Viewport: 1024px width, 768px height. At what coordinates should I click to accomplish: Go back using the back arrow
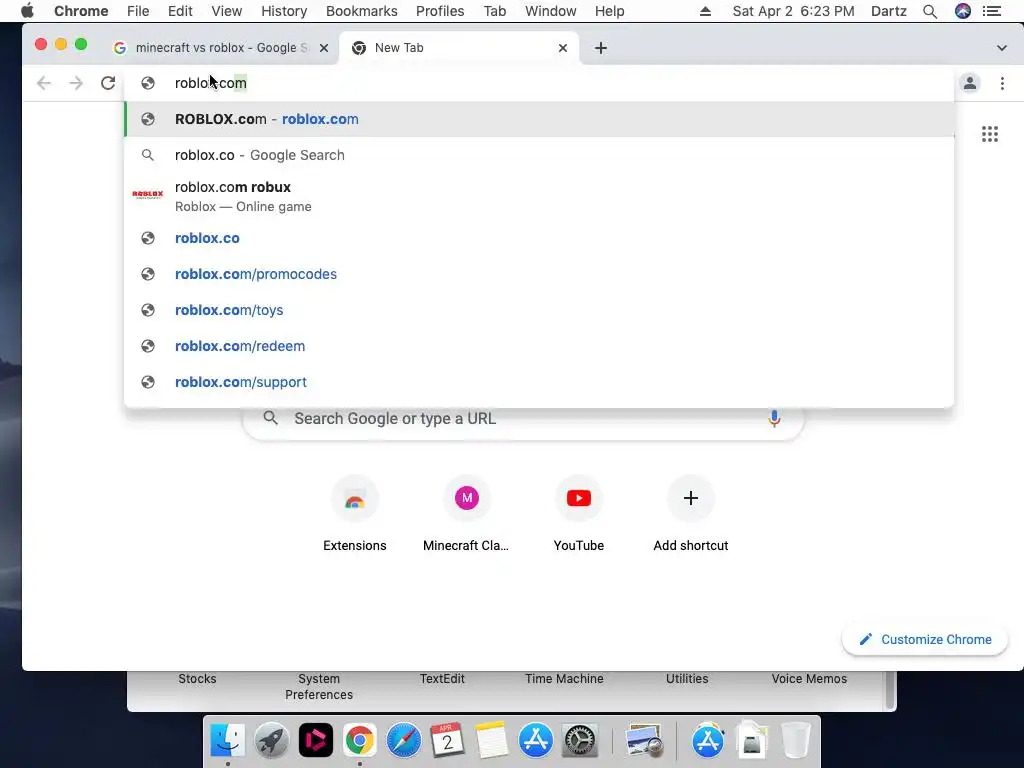44,83
